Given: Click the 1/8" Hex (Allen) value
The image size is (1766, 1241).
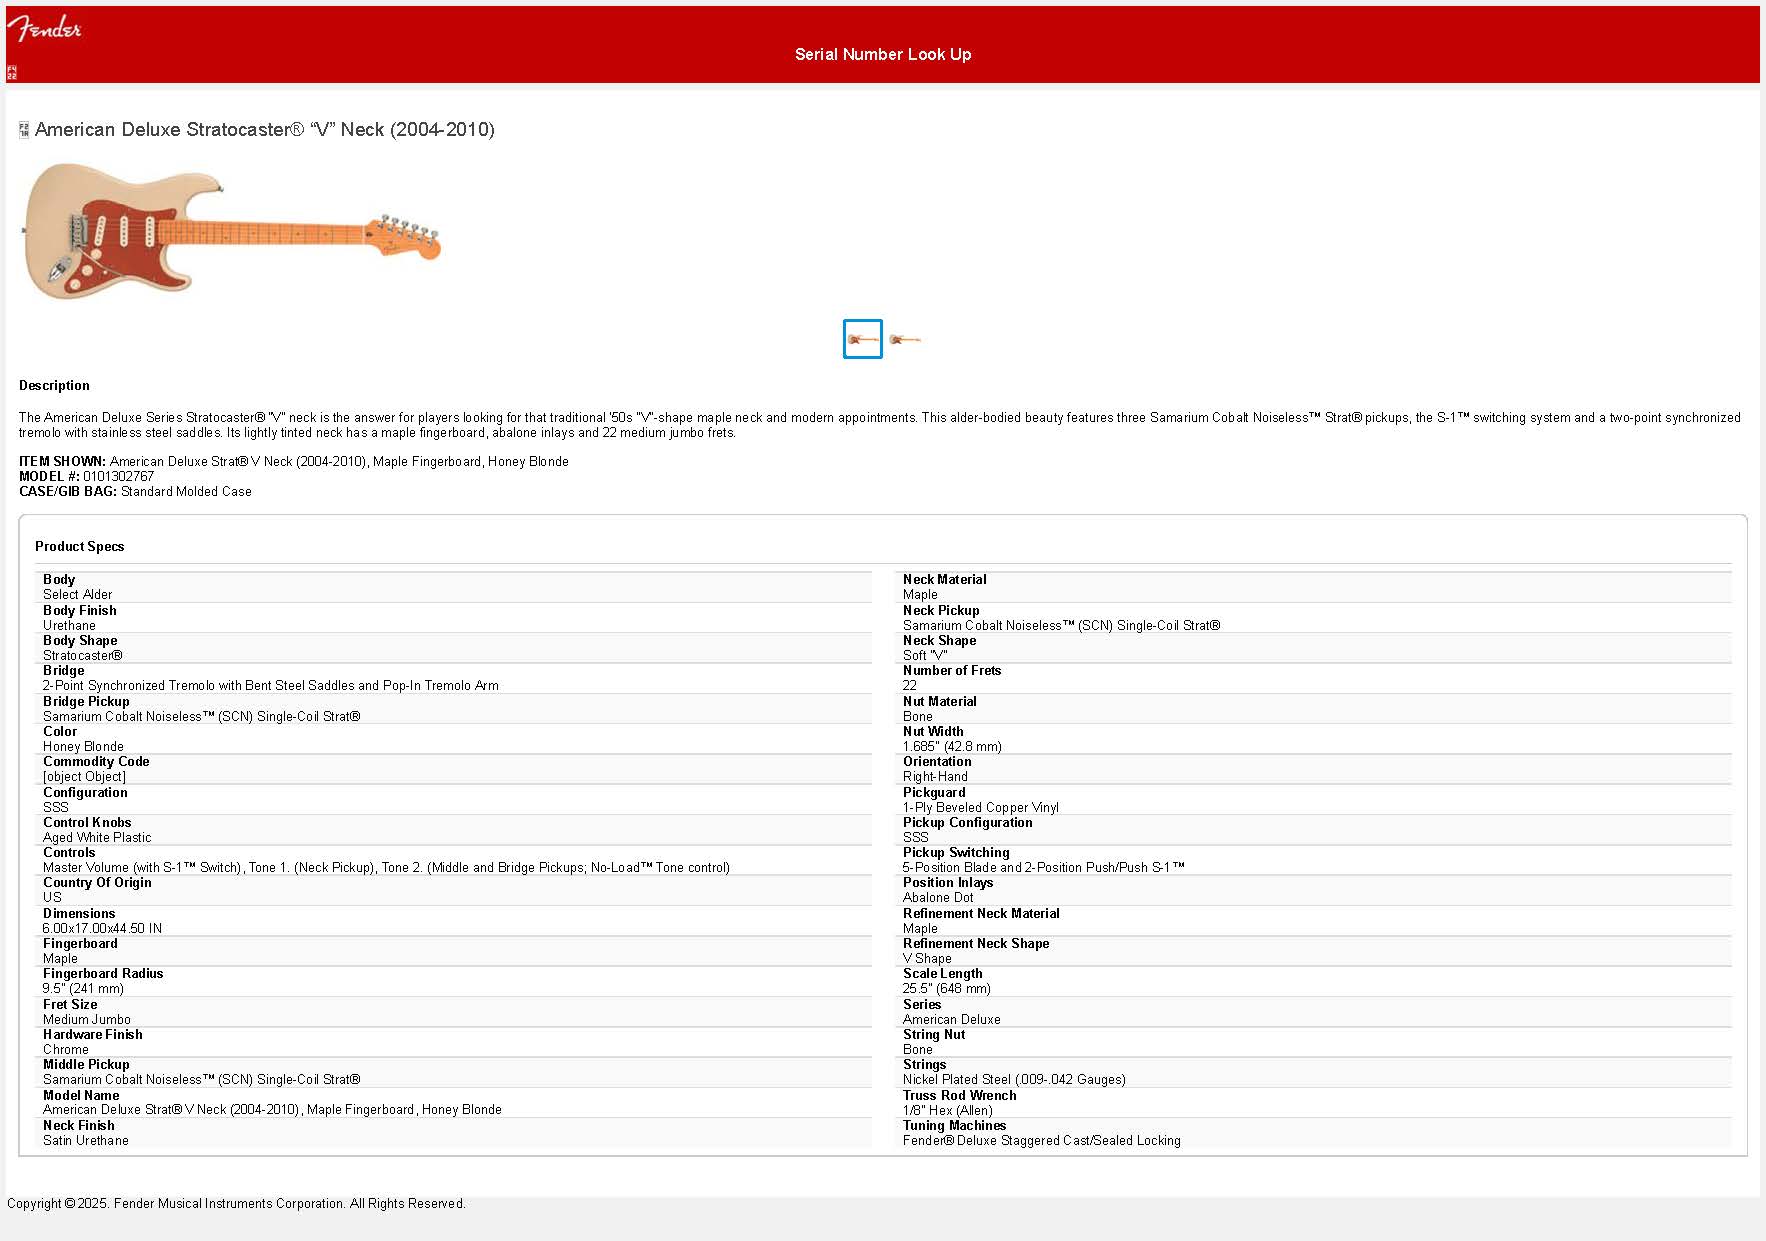Looking at the screenshot, I should pos(948,1110).
